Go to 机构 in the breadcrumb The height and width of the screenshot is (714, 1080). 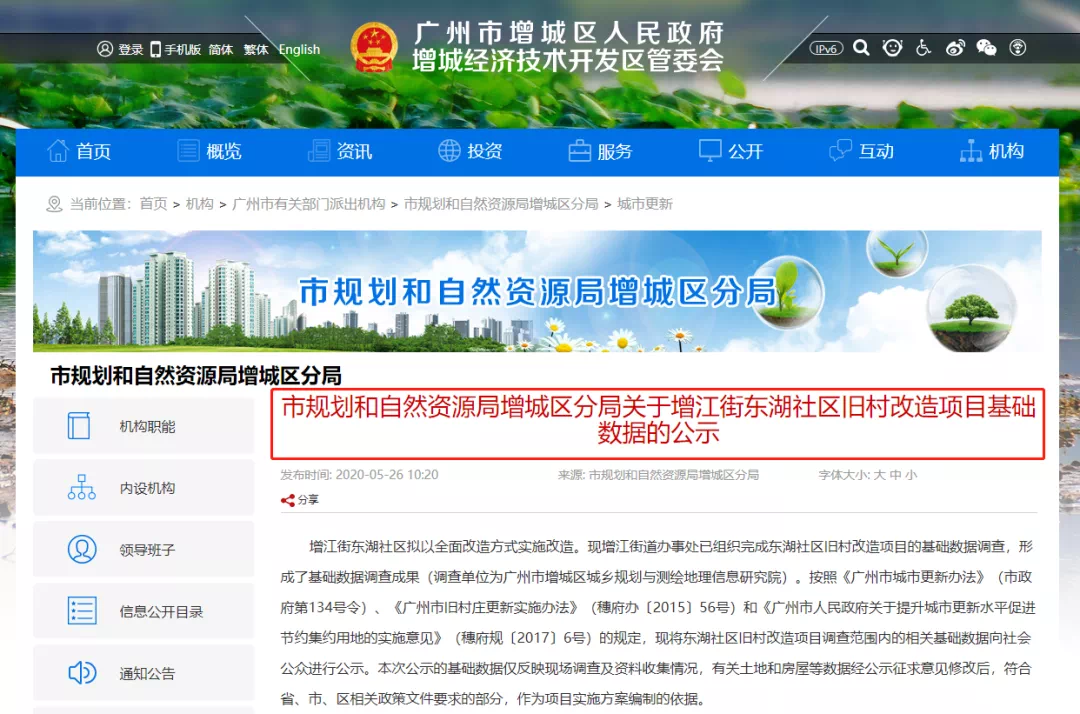(200, 204)
